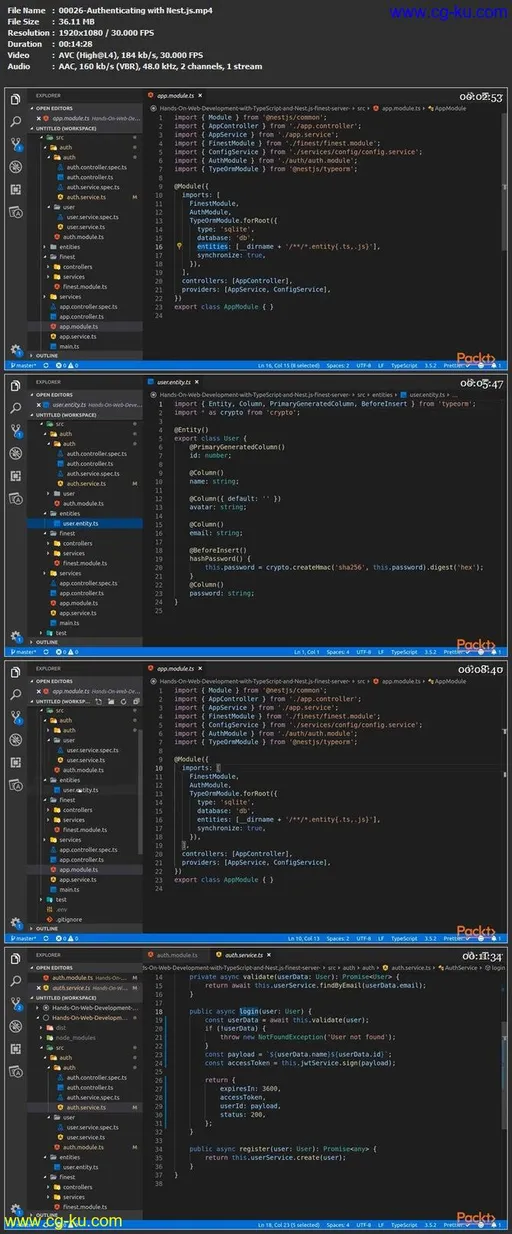Open Source Control in the 00:08:40 frame
This screenshot has width=512, height=1234.
pyautogui.click(x=15, y=718)
